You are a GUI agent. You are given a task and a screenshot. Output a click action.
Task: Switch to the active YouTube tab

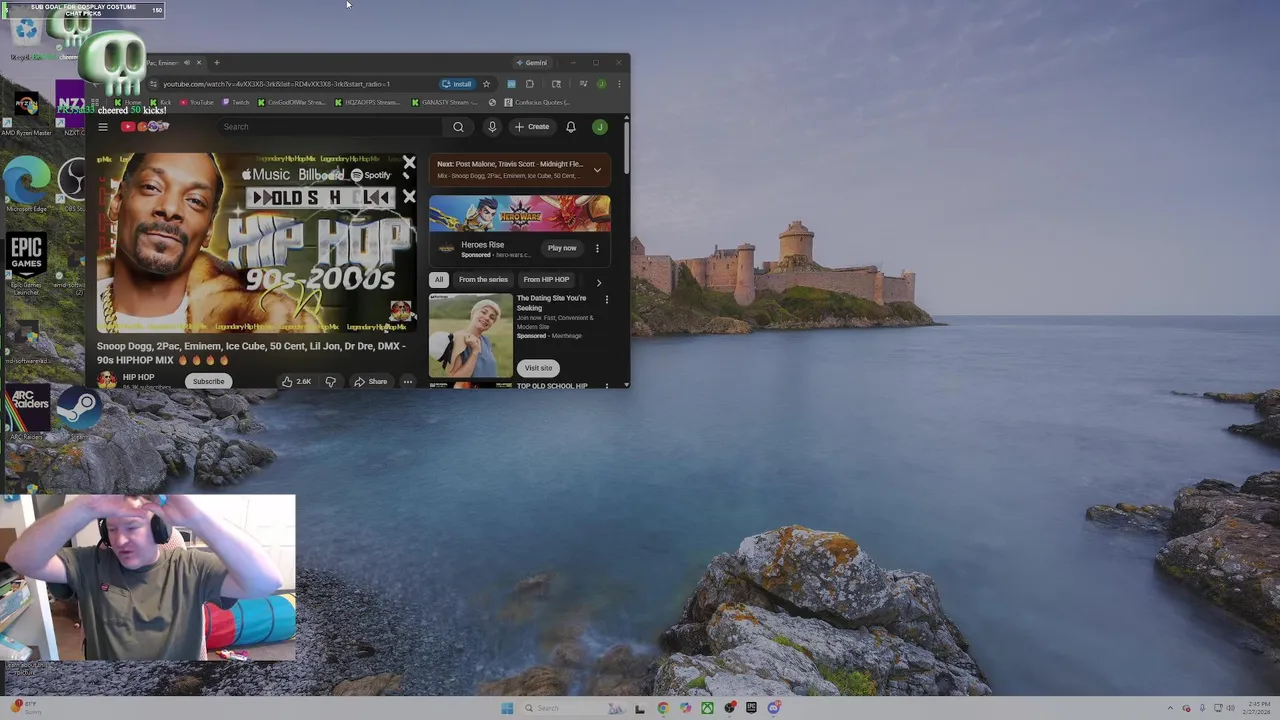[165, 63]
